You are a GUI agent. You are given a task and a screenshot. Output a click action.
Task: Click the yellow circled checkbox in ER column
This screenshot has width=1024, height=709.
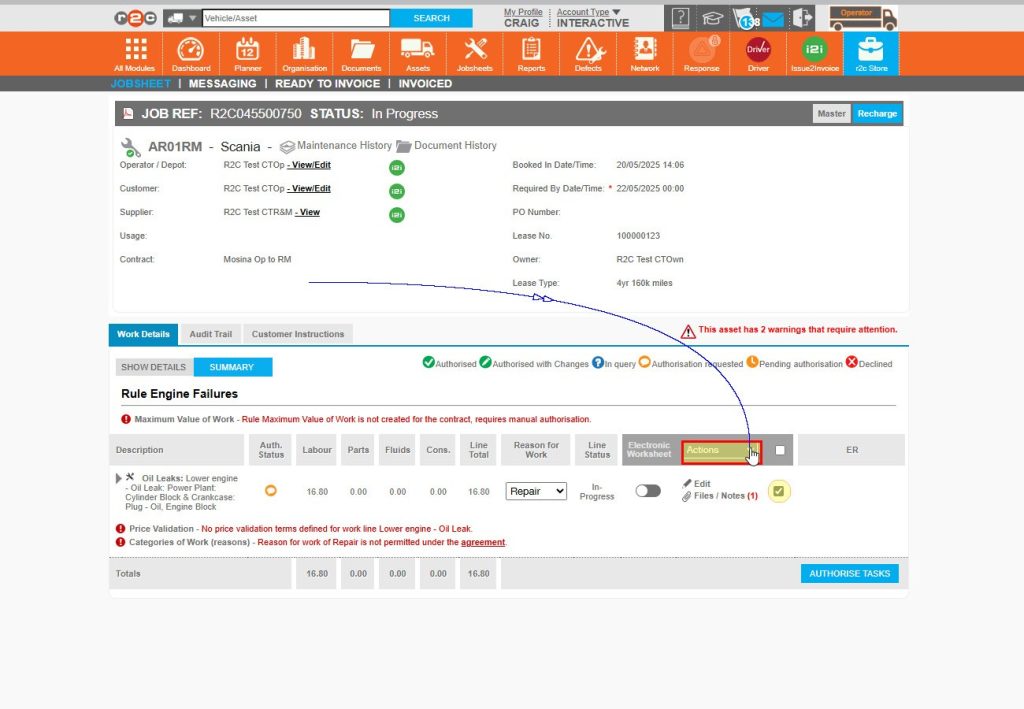(779, 491)
